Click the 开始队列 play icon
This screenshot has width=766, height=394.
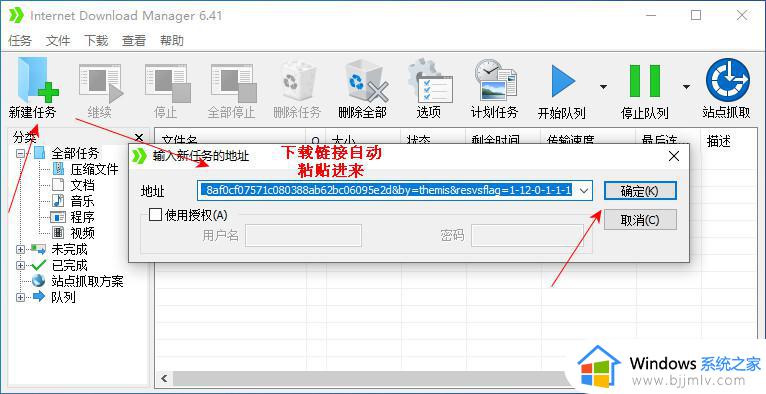click(563, 82)
